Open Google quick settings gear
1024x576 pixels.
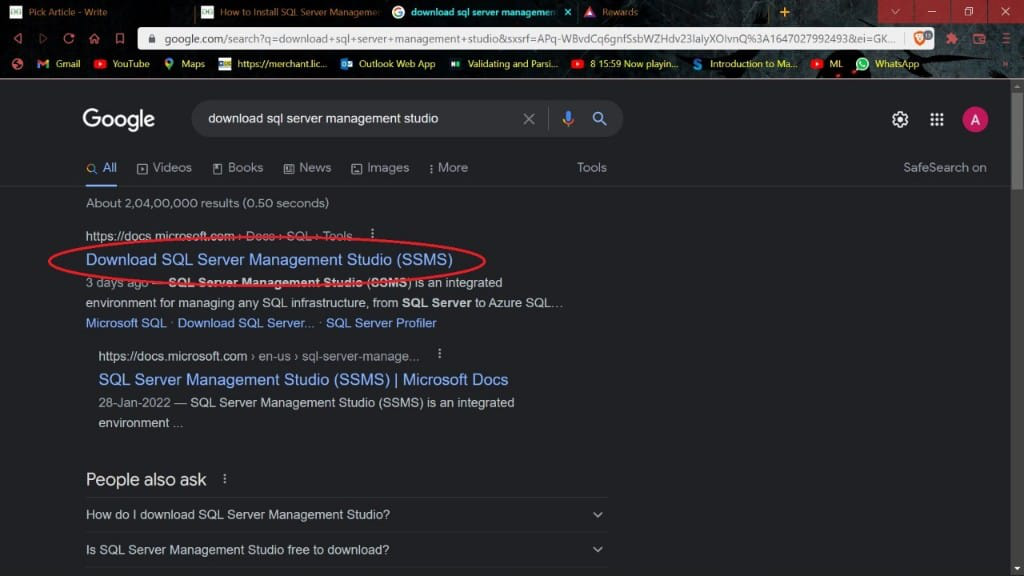(x=900, y=120)
